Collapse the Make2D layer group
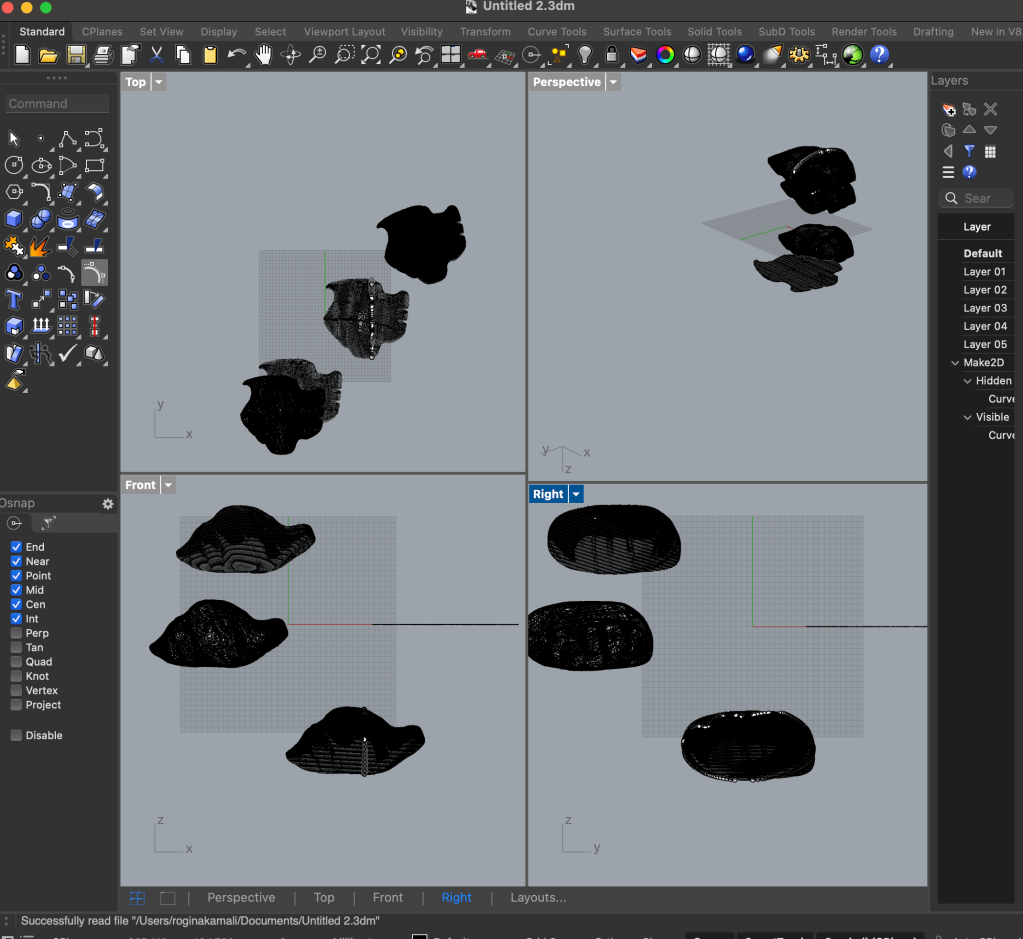This screenshot has width=1023, height=939. [x=955, y=363]
